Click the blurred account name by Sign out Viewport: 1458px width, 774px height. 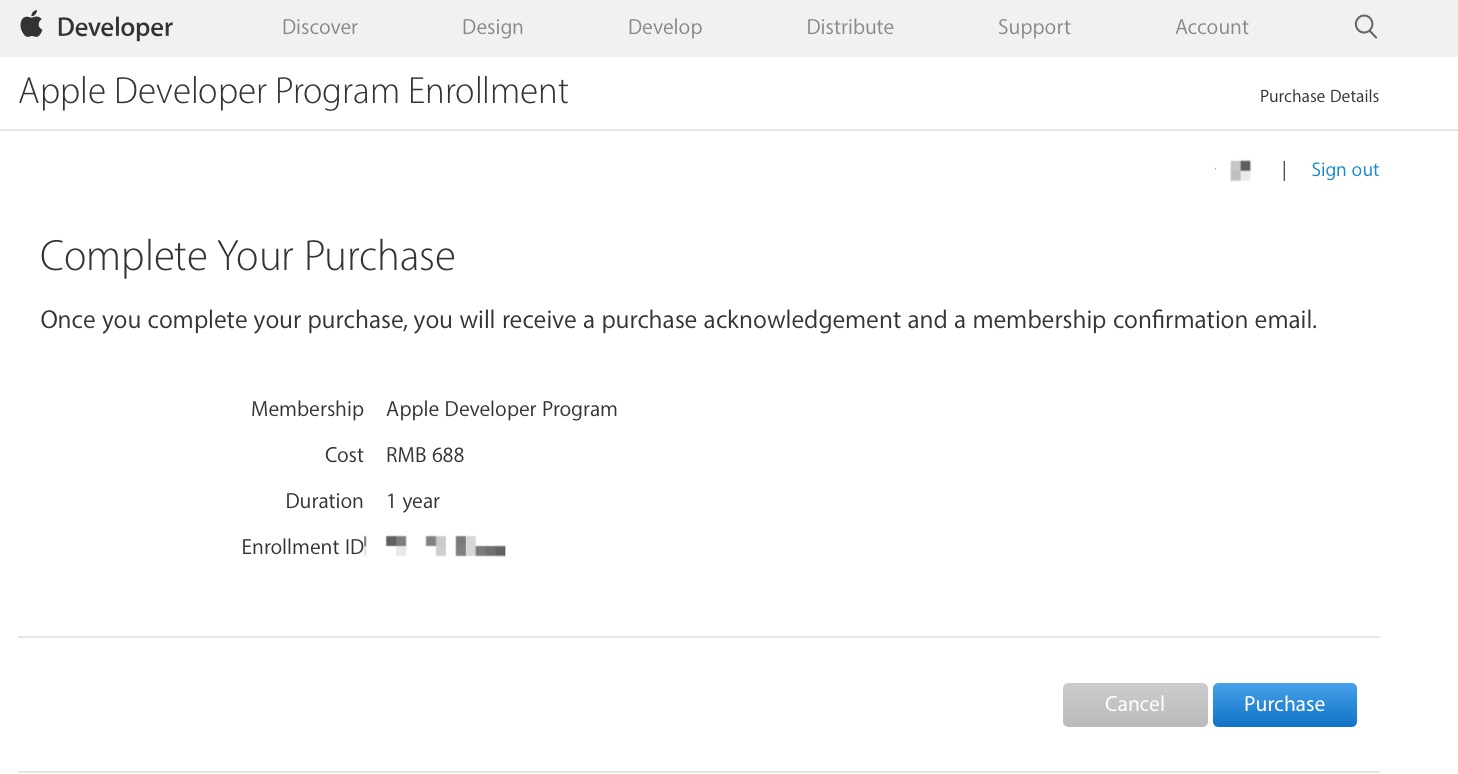tap(1240, 170)
